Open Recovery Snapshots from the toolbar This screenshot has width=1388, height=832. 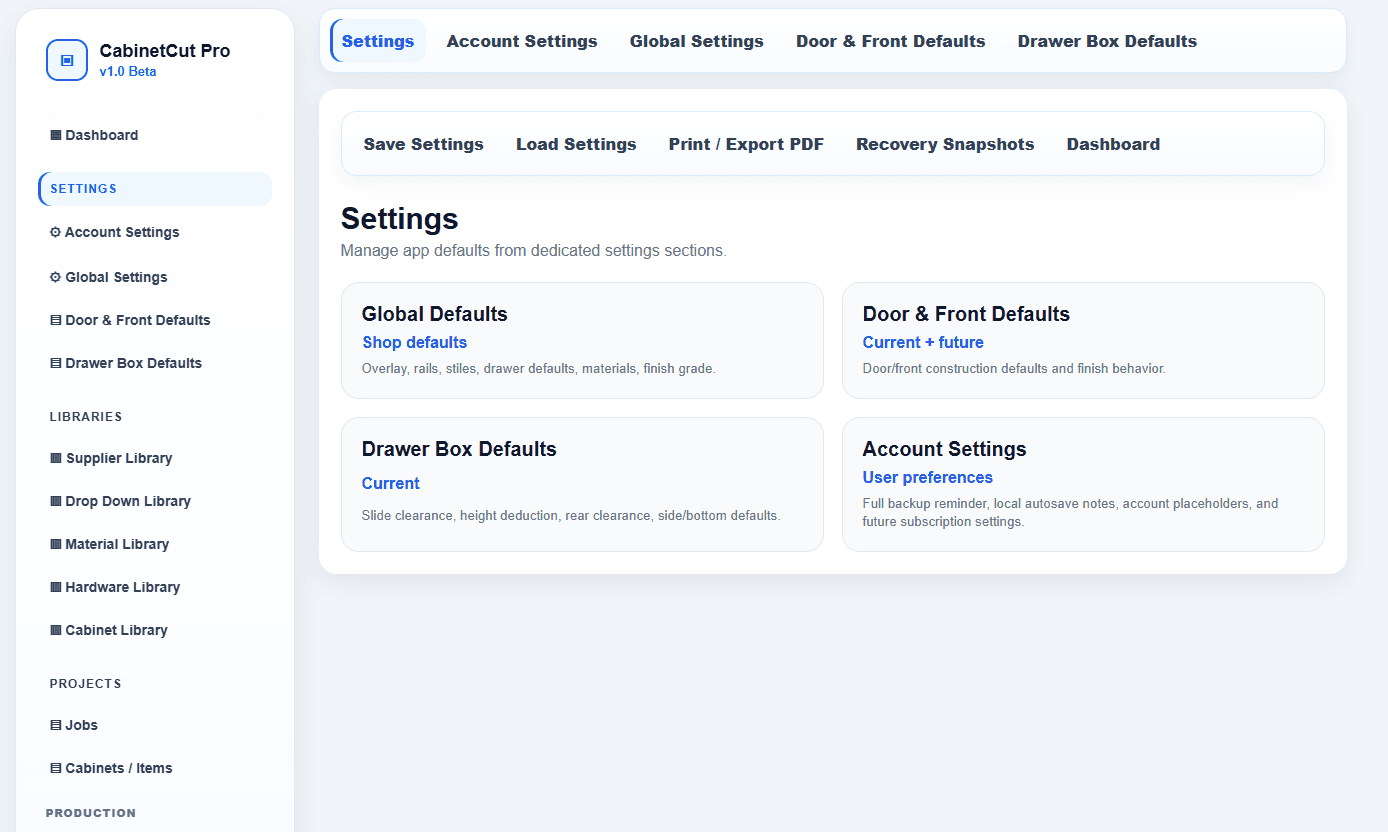(945, 144)
